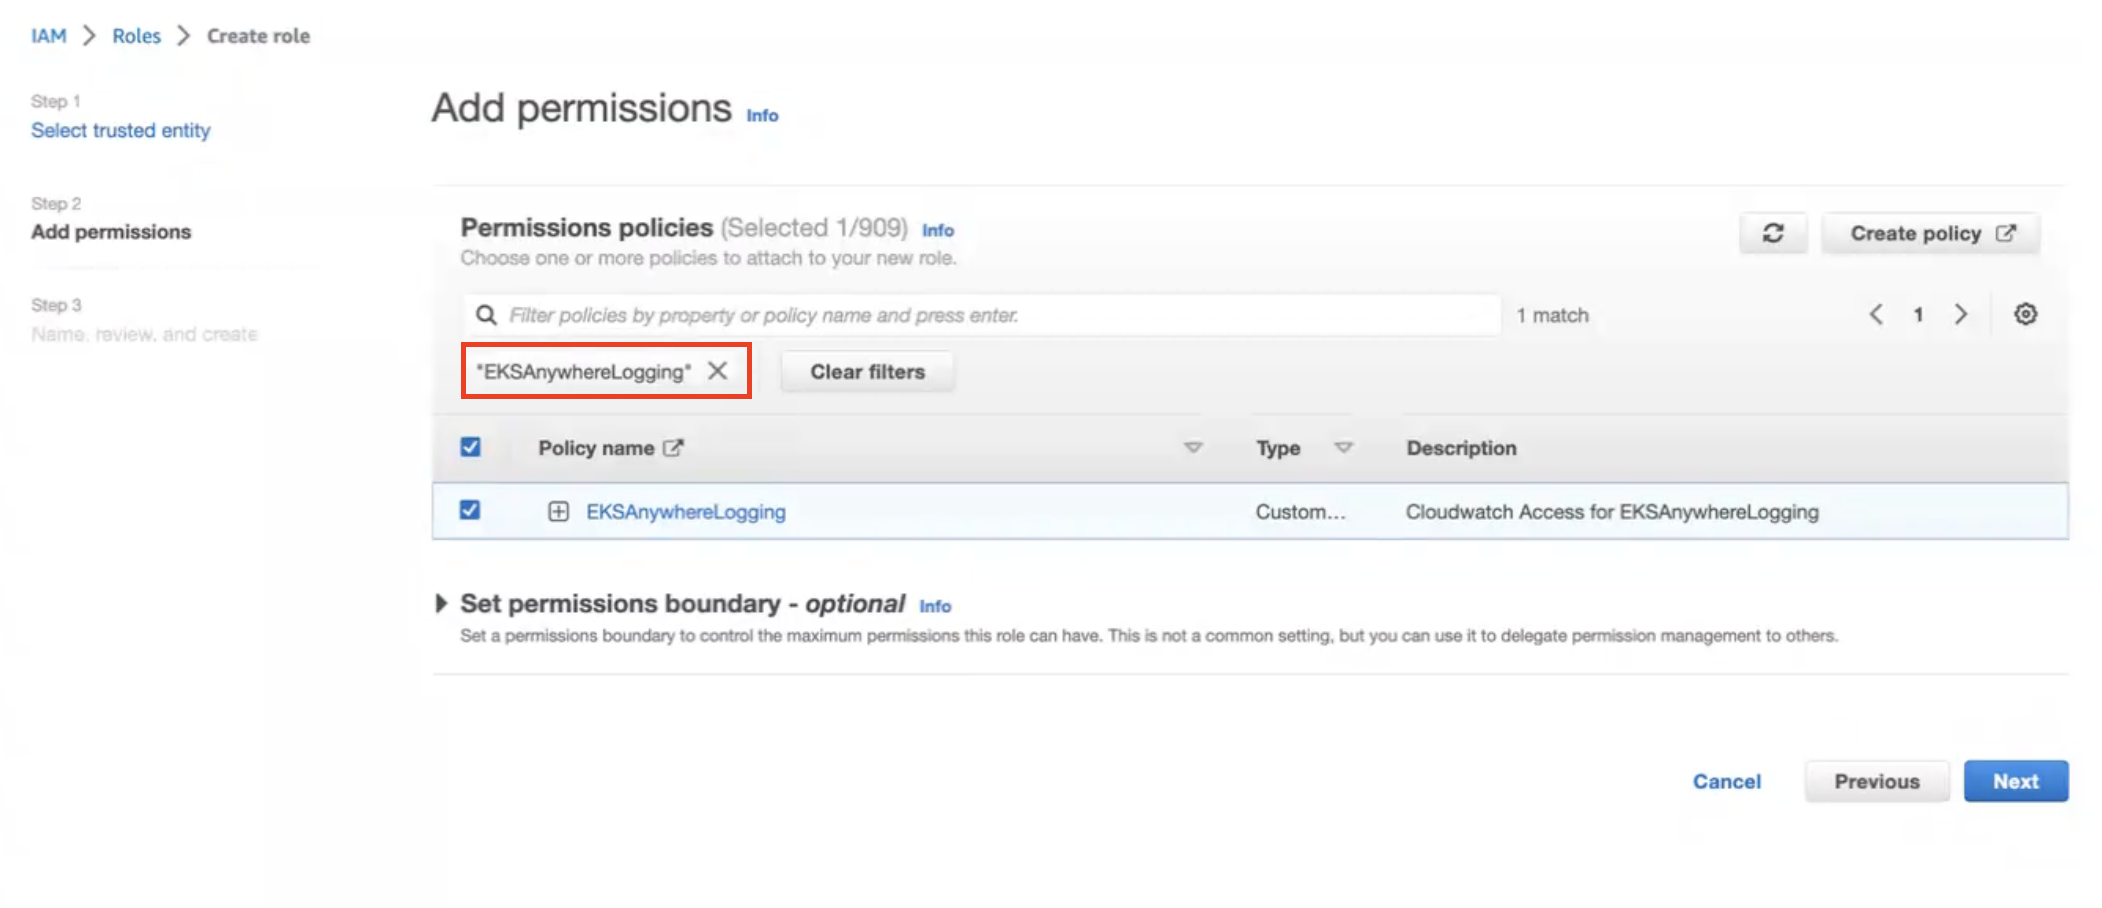The width and height of the screenshot is (2102, 908).
Task: Refresh the permissions policies list
Action: click(x=1774, y=233)
